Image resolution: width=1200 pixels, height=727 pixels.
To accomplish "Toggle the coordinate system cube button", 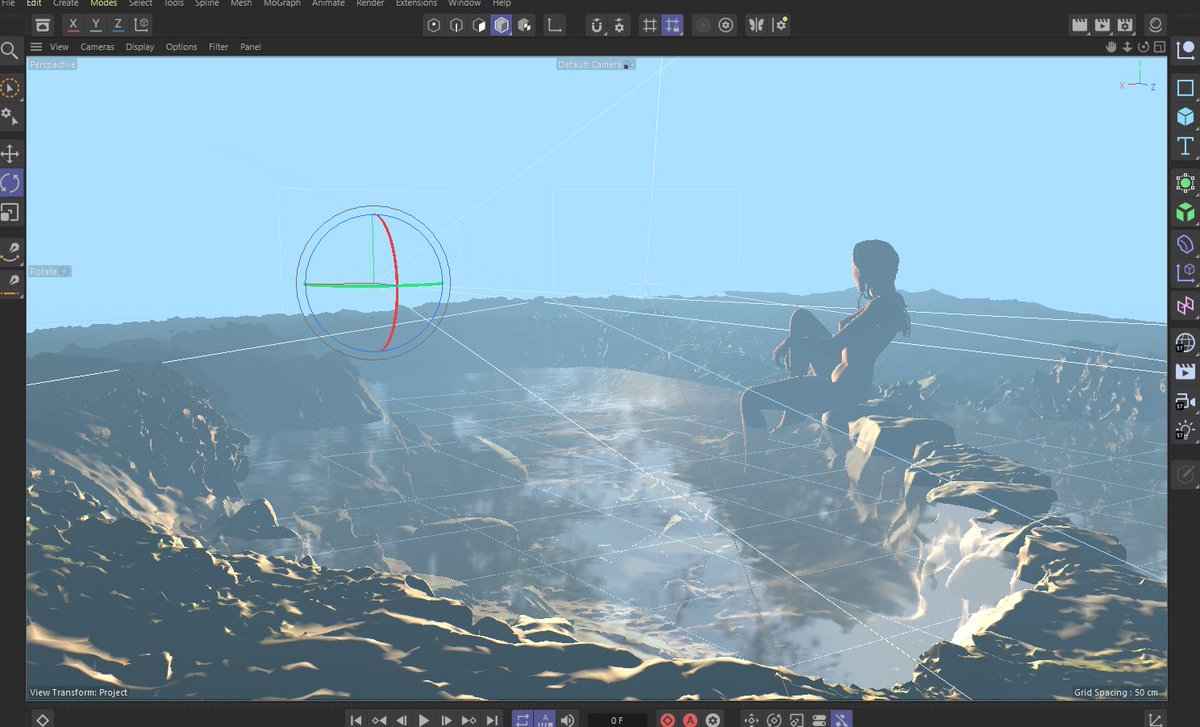I will [x=141, y=25].
